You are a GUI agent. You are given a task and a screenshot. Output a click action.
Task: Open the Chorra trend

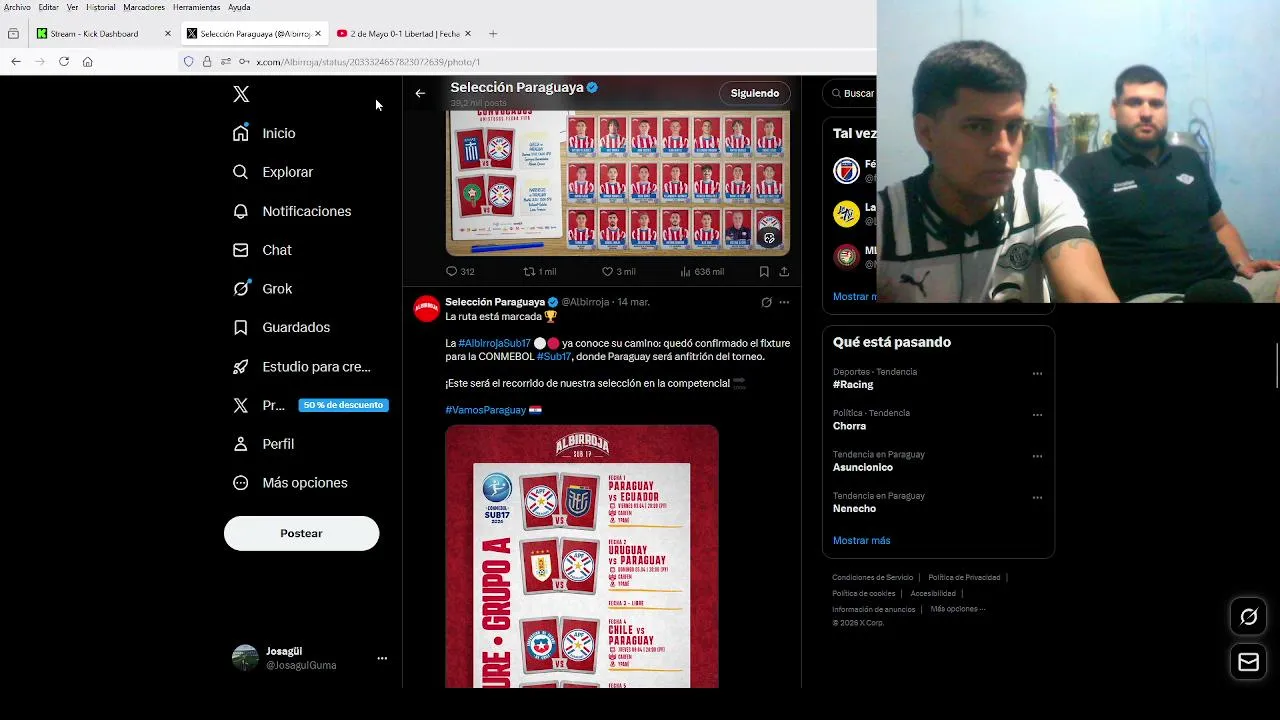(x=938, y=419)
